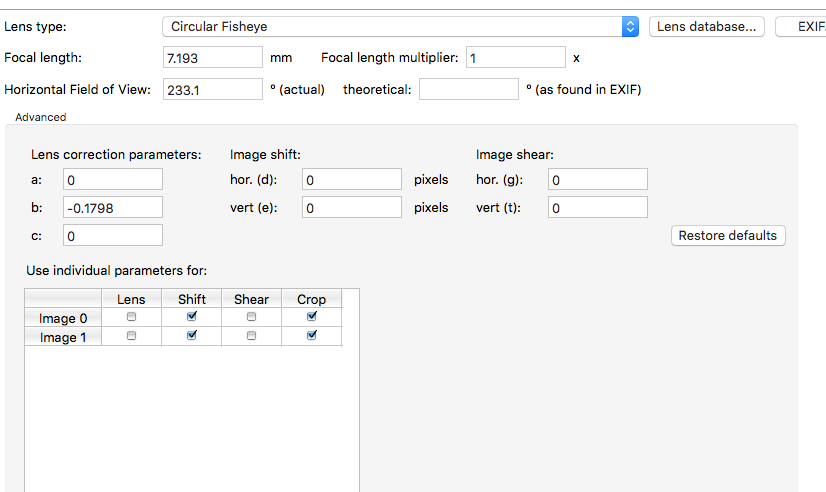Enable Shear checkbox for Image 0
Image resolution: width=826 pixels, height=492 pixels.
[251, 317]
